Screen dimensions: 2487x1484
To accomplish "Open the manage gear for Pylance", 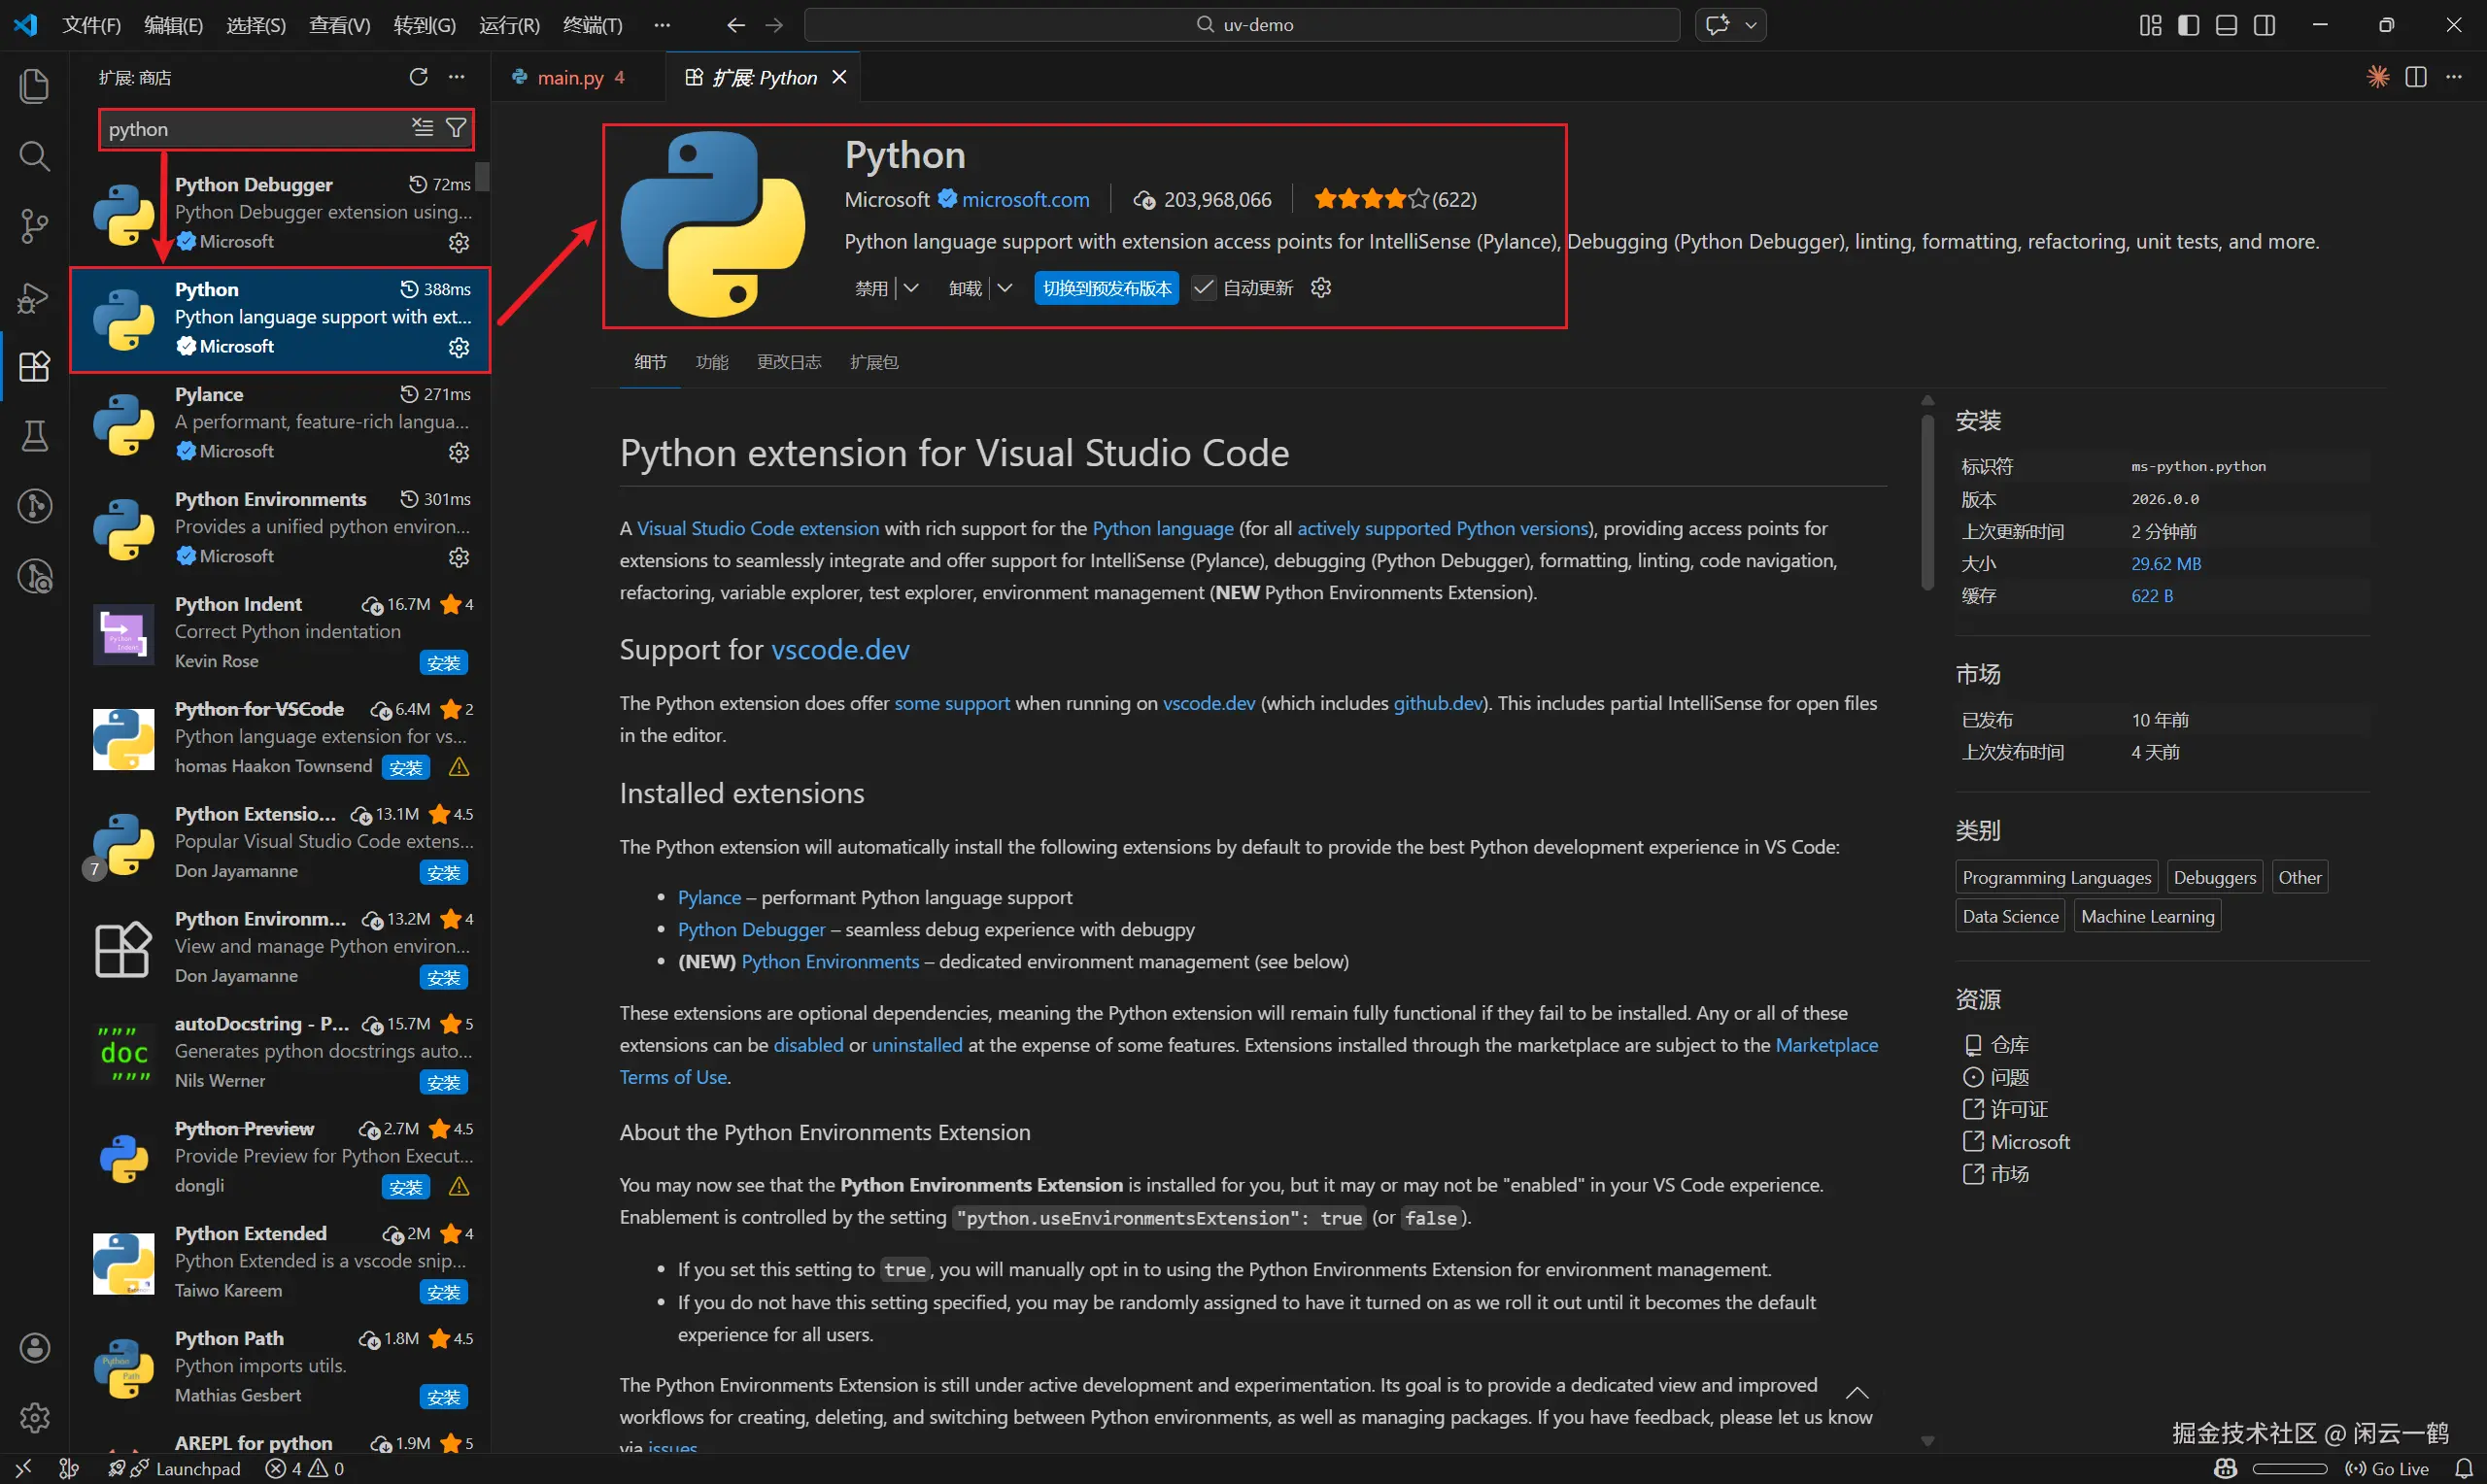I will 459,452.
